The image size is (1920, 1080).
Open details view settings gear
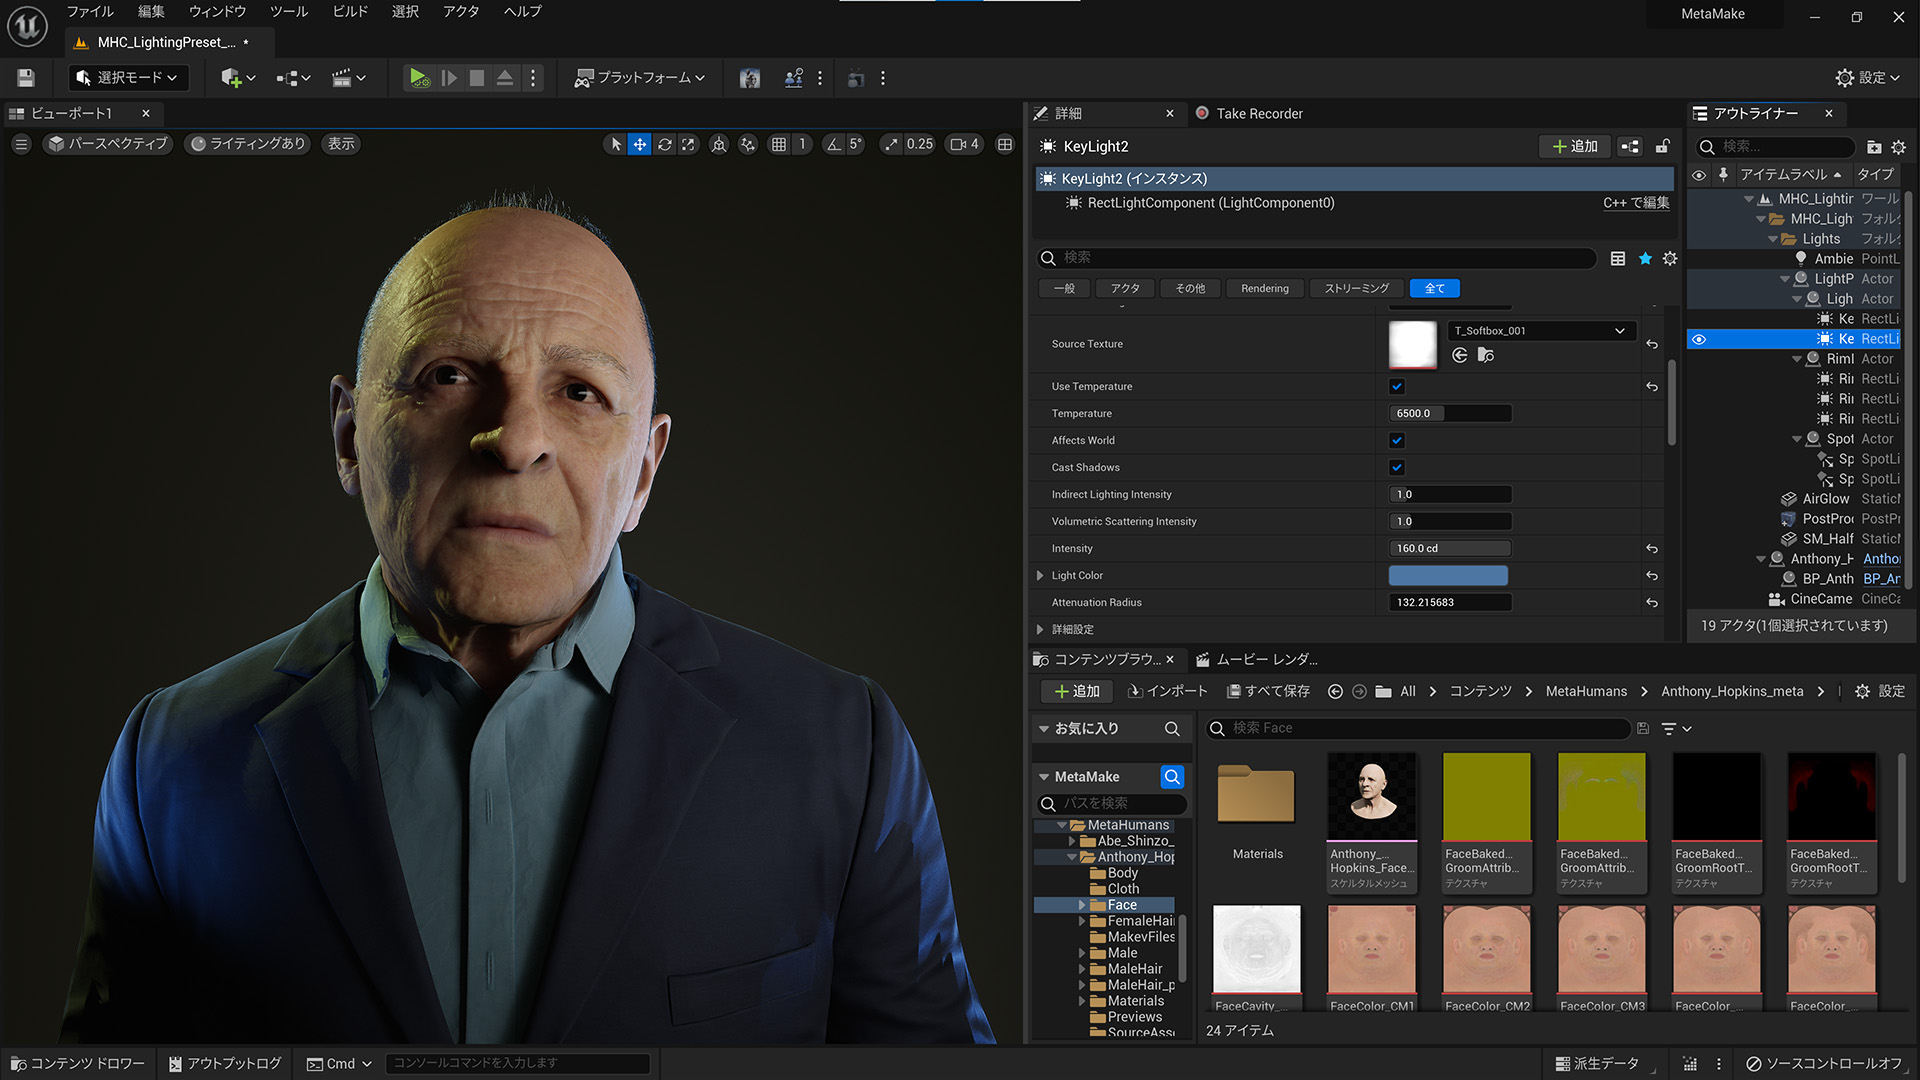(x=1670, y=258)
